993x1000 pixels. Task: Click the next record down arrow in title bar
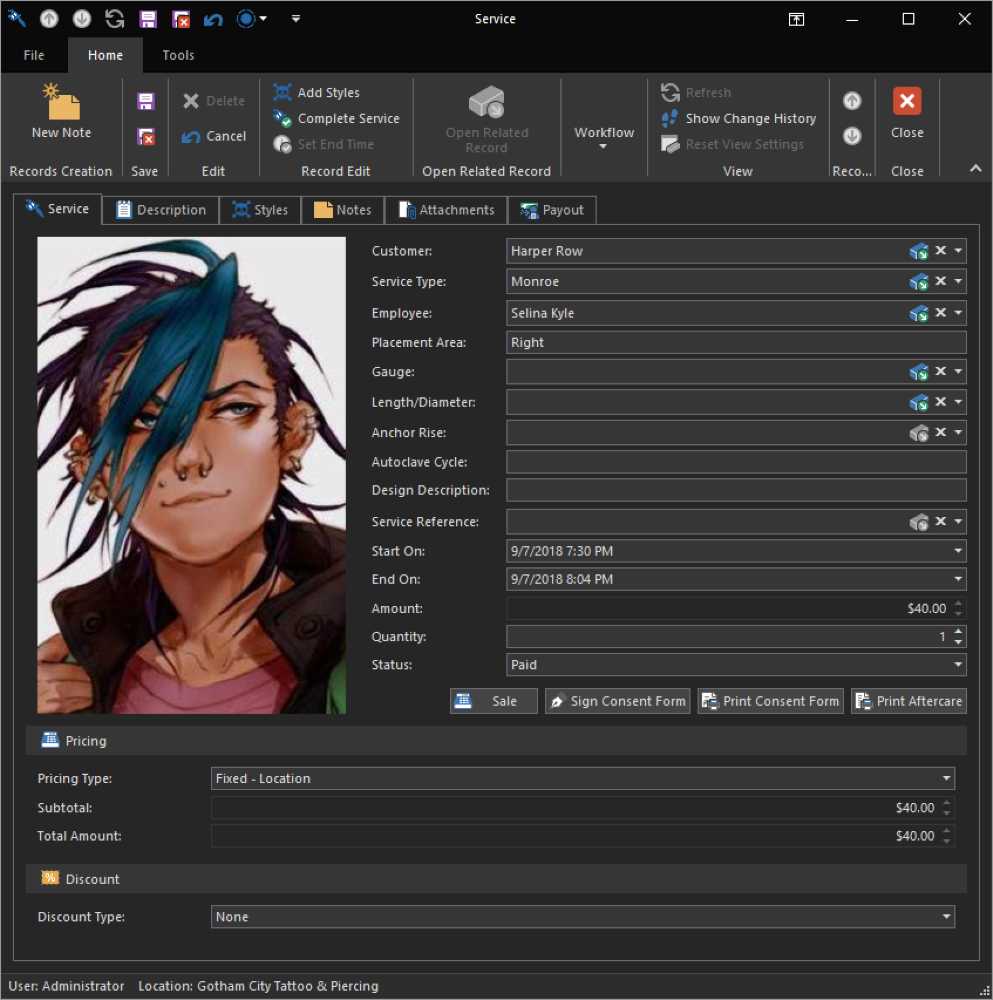[82, 19]
